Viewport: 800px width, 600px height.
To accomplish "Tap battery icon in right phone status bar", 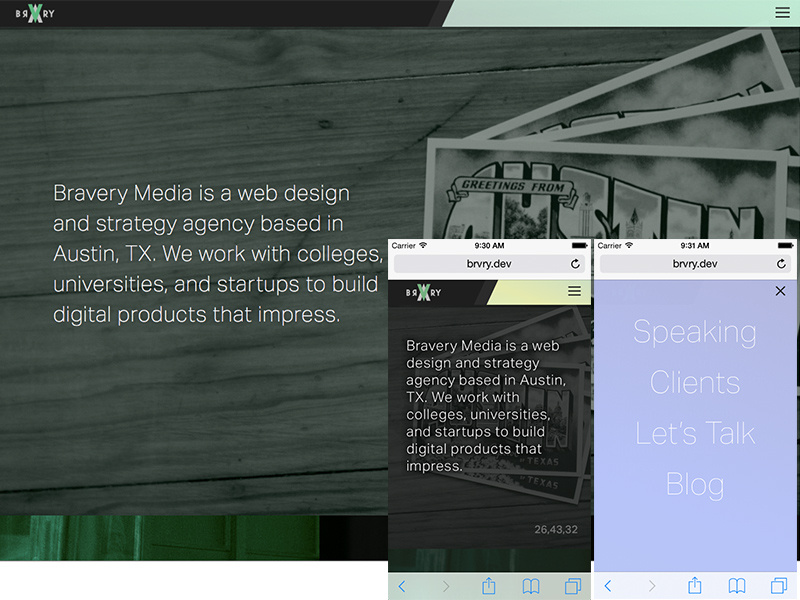I will point(786,245).
